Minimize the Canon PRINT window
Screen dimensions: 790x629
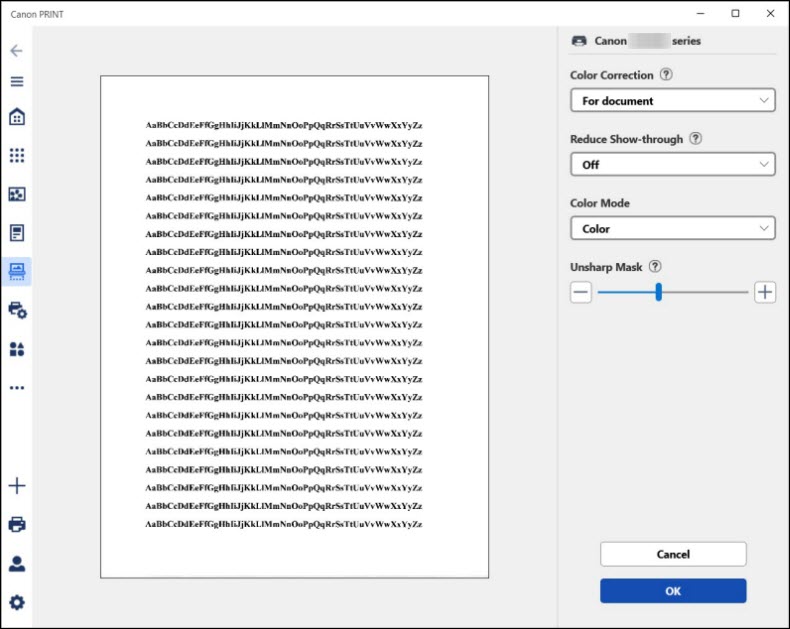point(700,14)
